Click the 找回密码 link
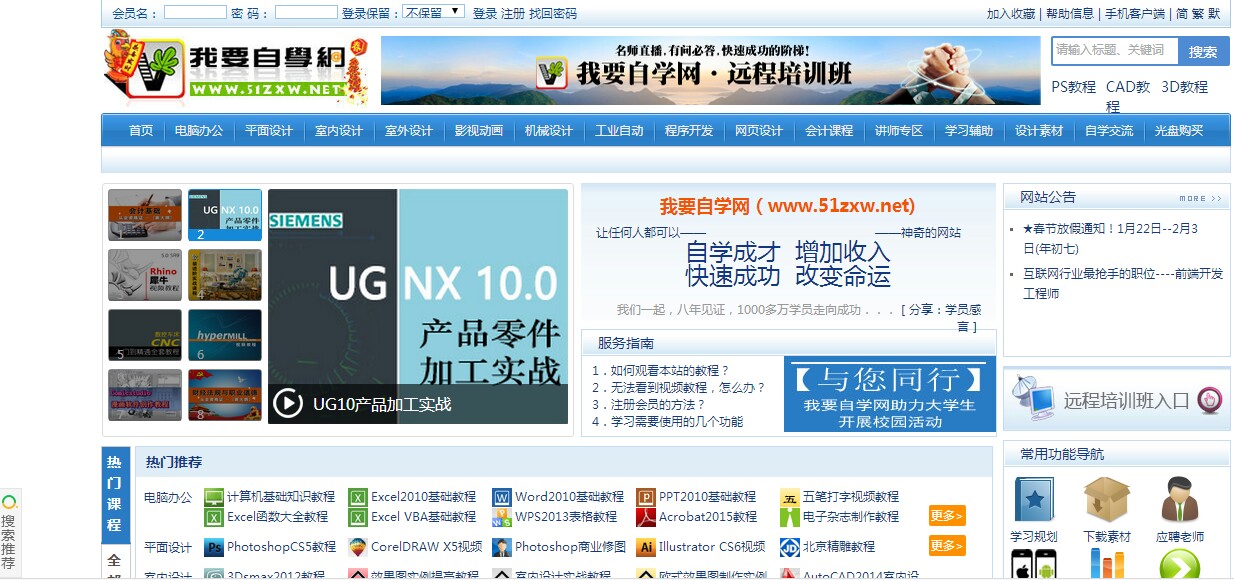Screen dimensions: 1234x580 [x=553, y=13]
